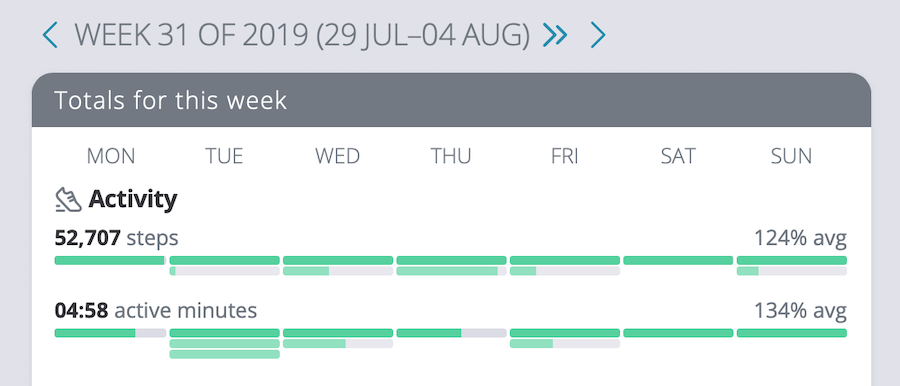
Task: Select the SUN column header
Action: (x=792, y=156)
